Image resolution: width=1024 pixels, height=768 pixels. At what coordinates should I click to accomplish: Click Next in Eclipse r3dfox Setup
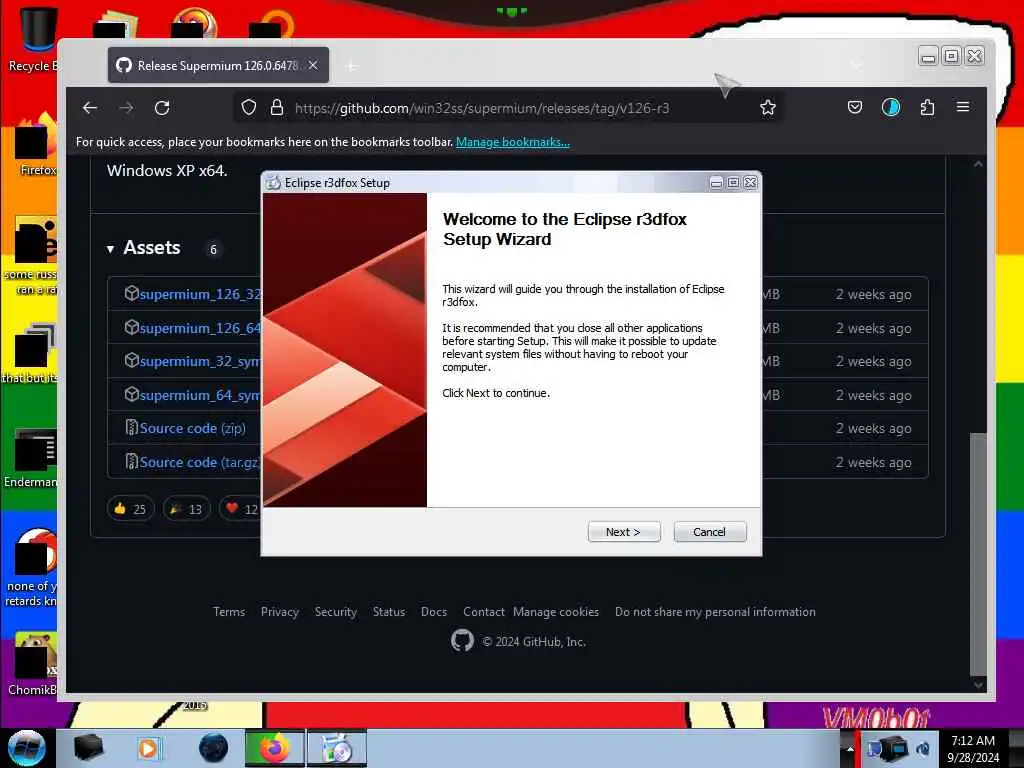point(624,532)
